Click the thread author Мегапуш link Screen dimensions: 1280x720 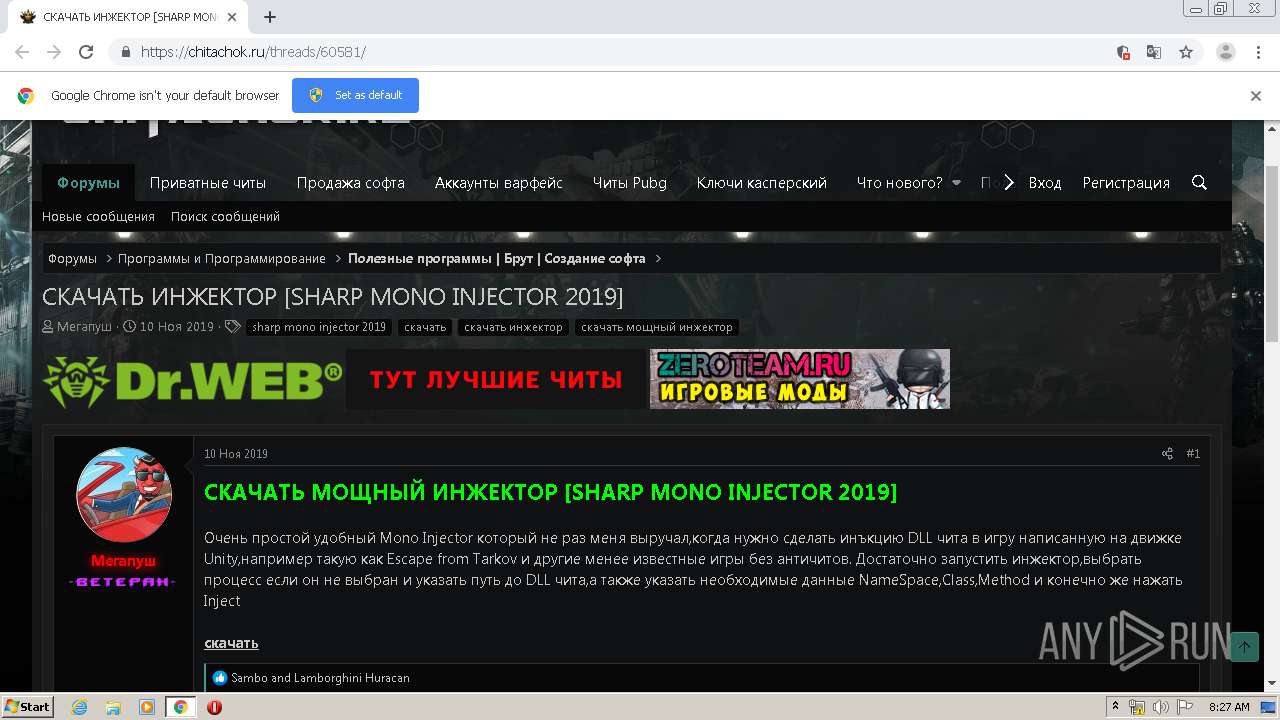[x=84, y=327]
